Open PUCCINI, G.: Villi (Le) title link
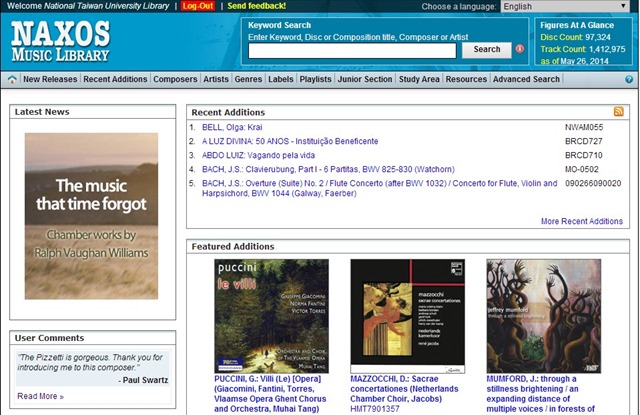This screenshot has height=415, width=640. pos(270,394)
